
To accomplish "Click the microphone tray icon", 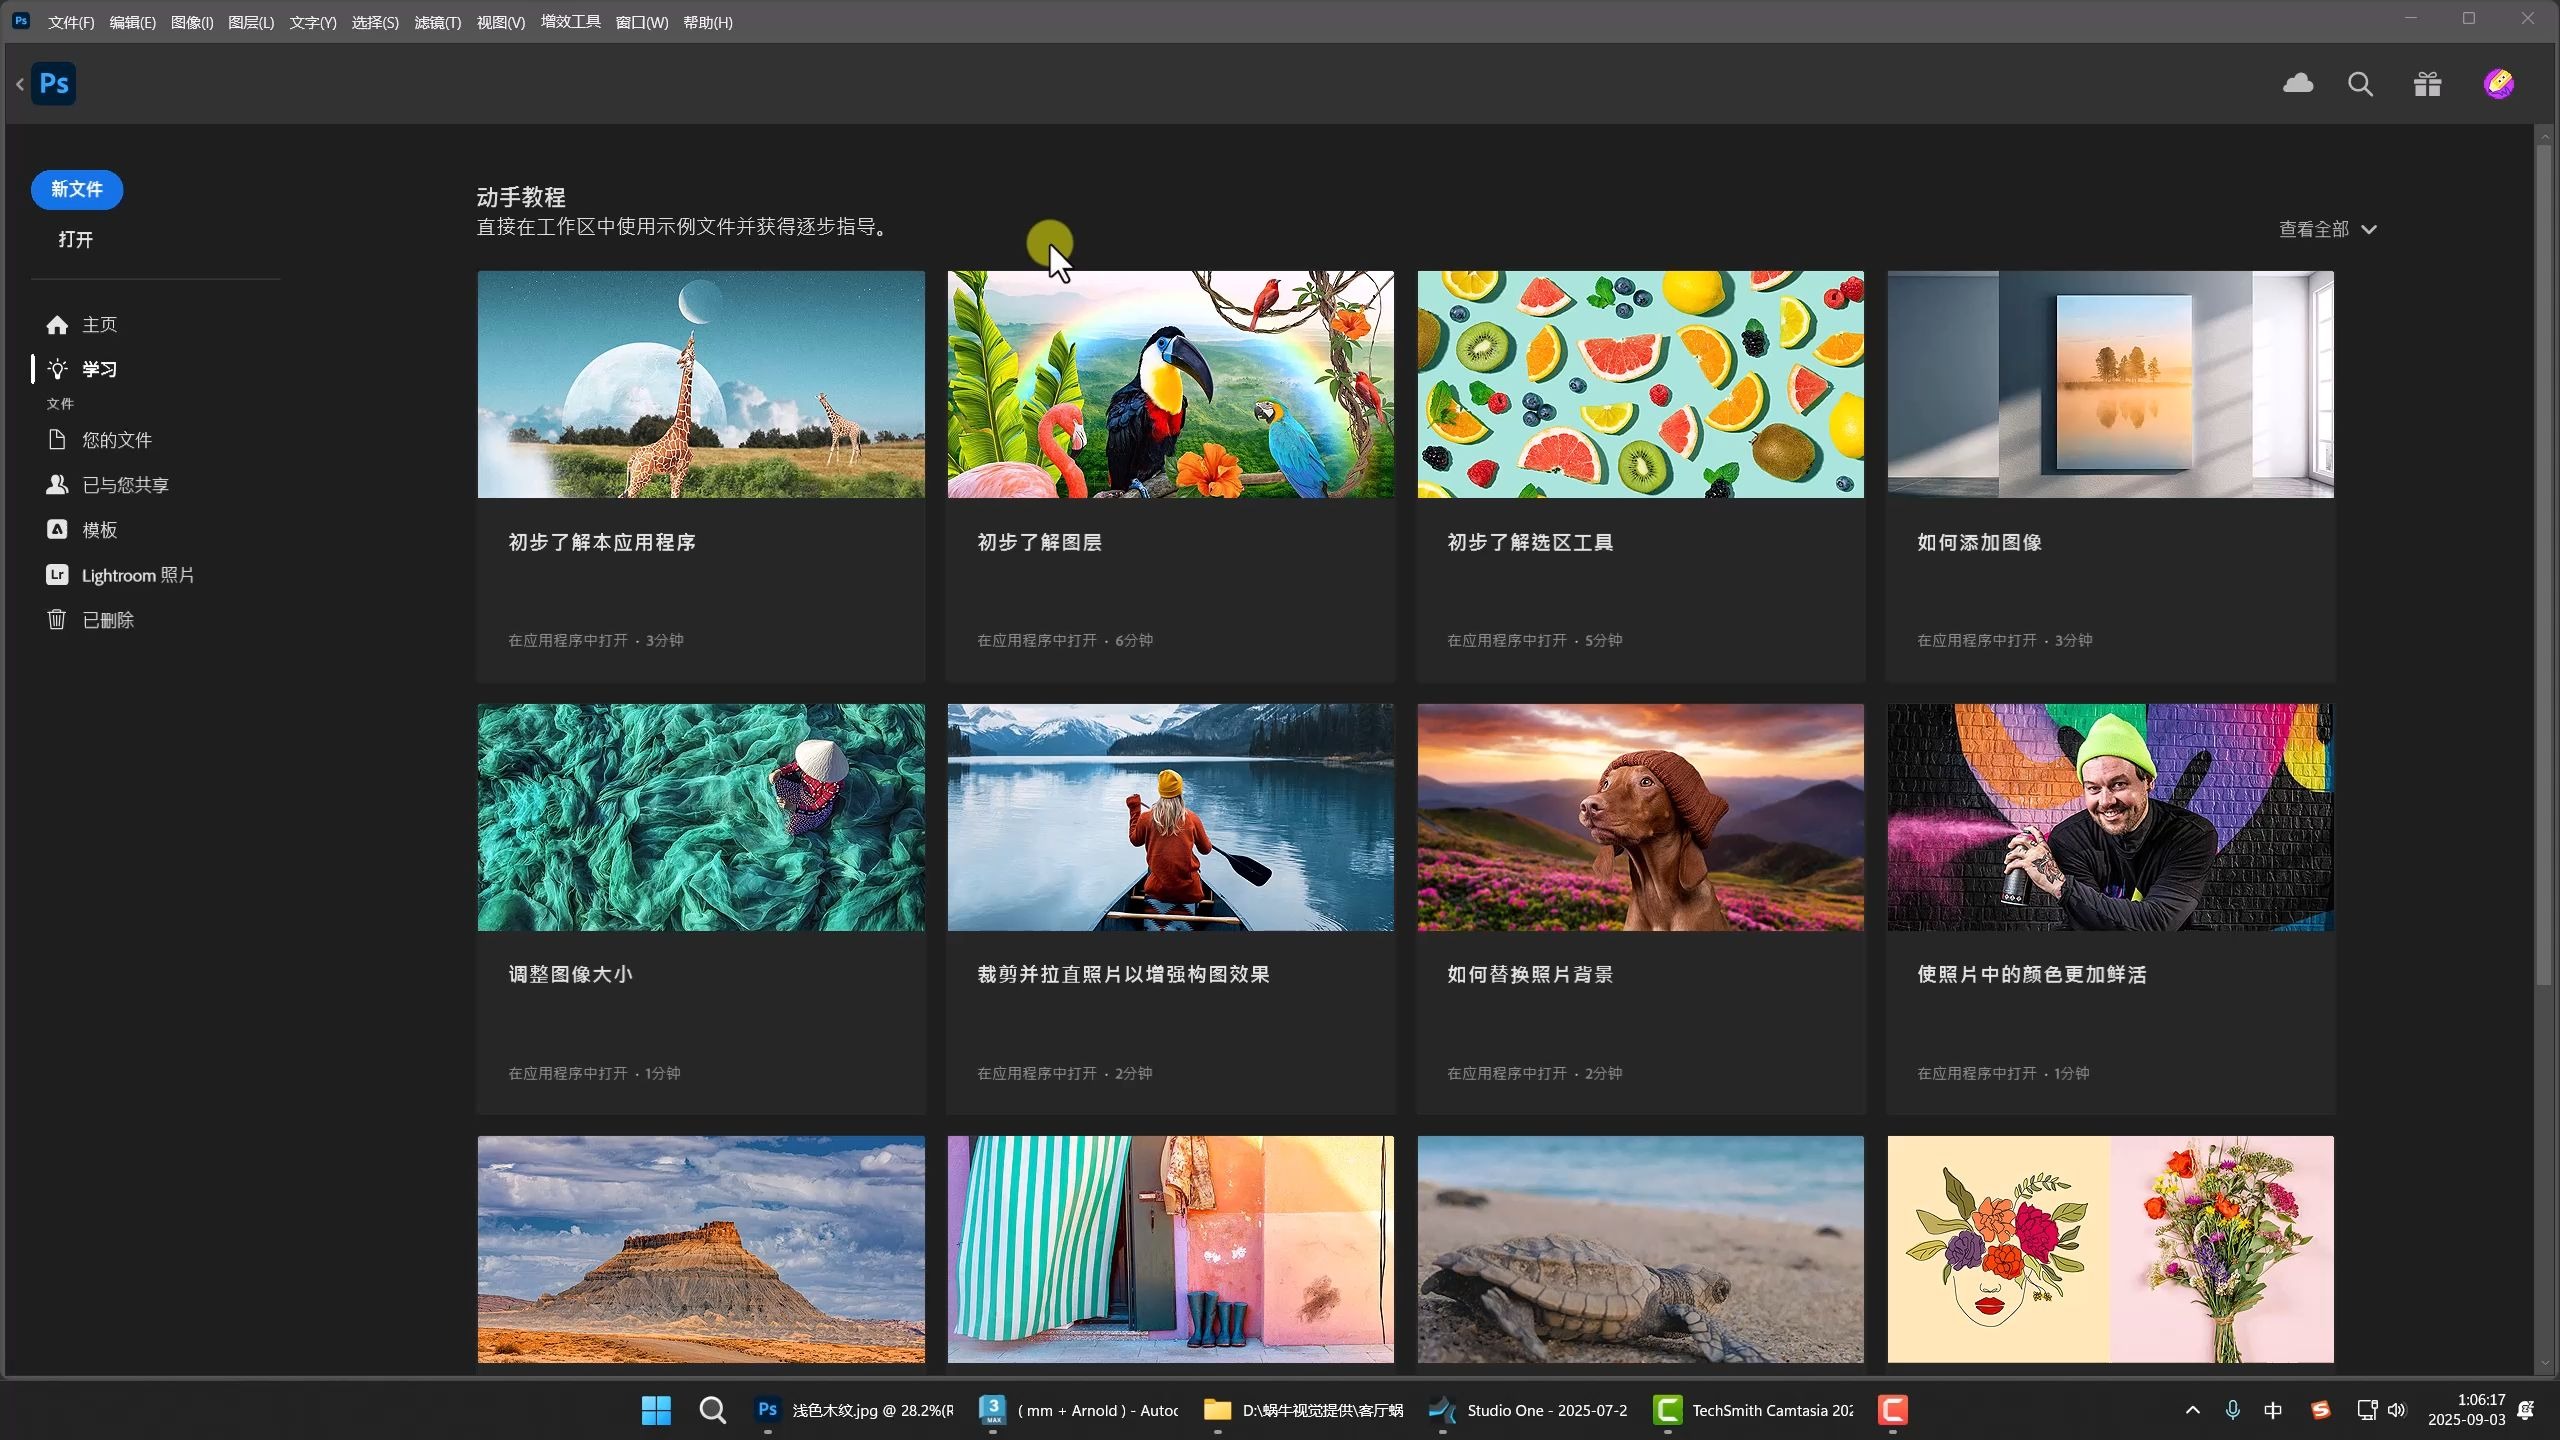I will 2232,1410.
